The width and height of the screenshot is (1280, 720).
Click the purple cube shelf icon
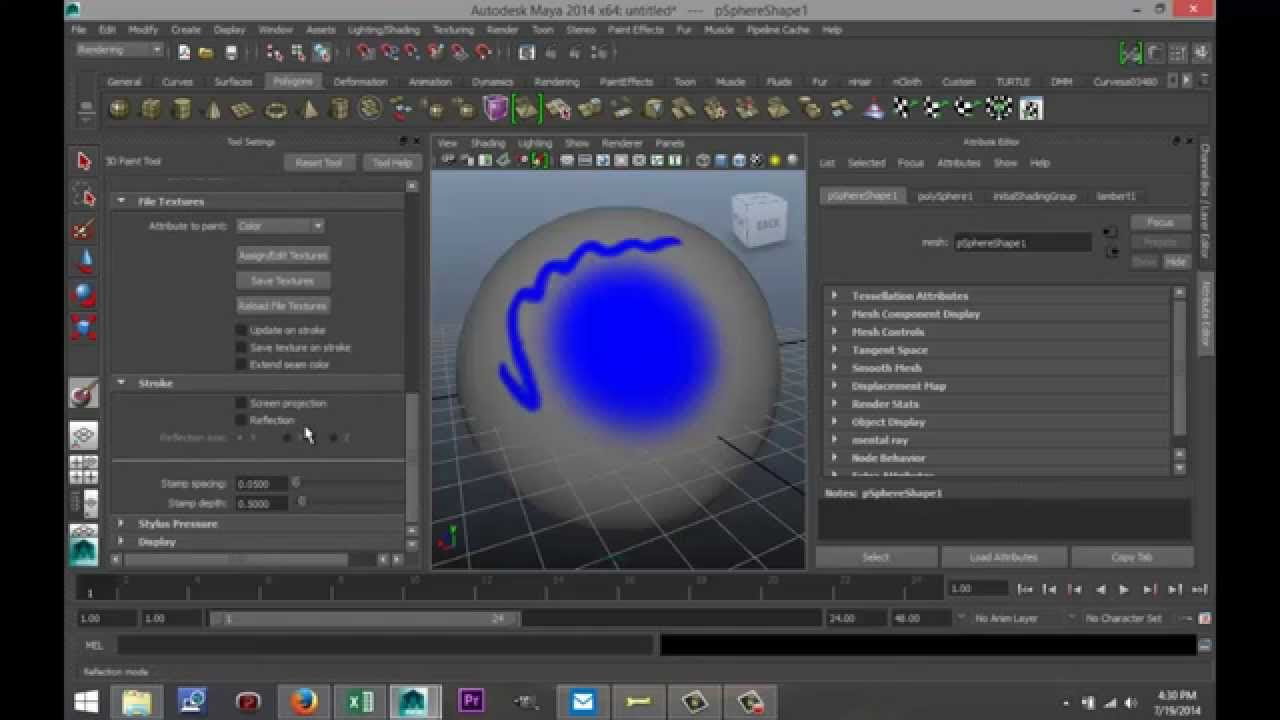(496, 109)
